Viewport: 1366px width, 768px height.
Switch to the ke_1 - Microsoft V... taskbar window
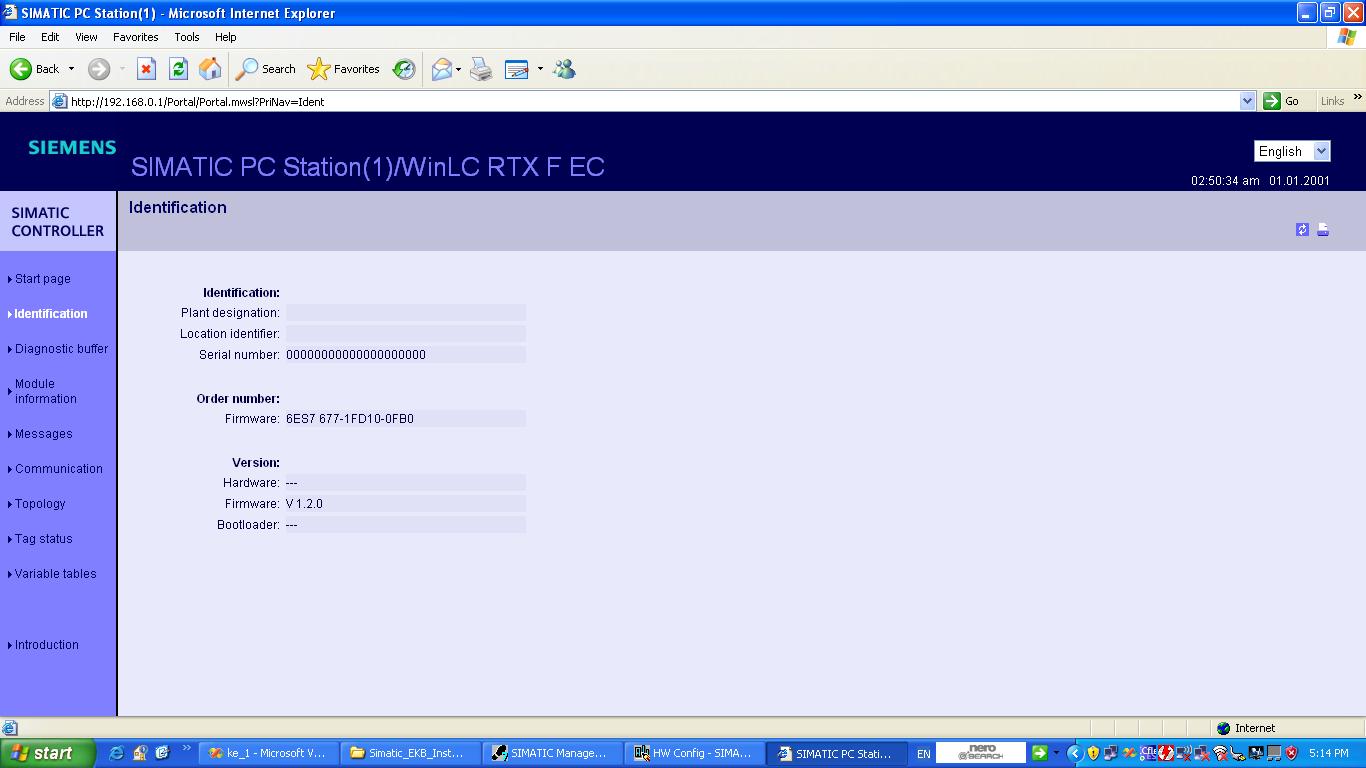(x=268, y=753)
